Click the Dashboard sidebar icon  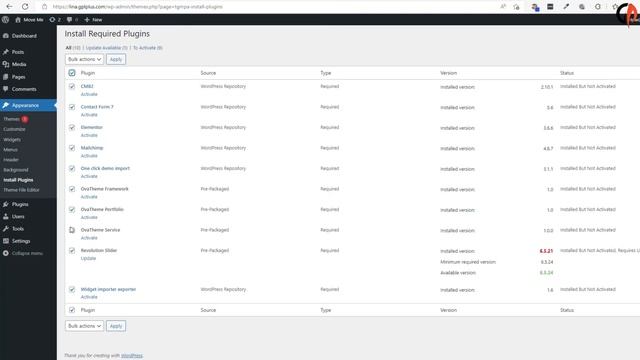[x=6, y=36]
